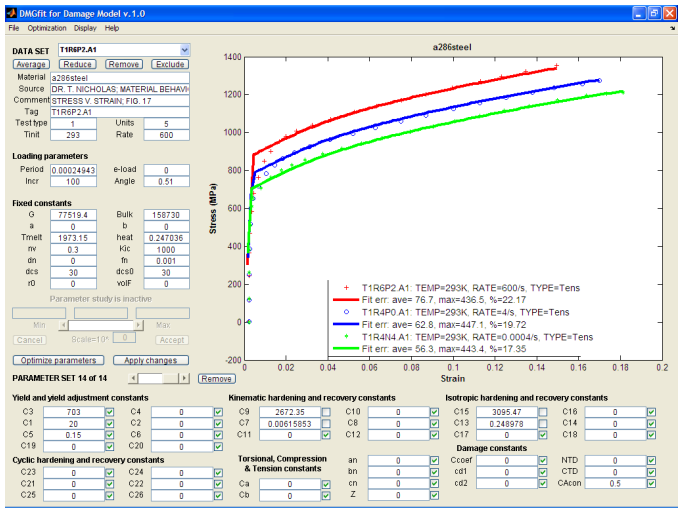The image size is (680, 511).
Task: Toggle the checkbox beside the C3 value
Action: pyautogui.click(x=110, y=411)
